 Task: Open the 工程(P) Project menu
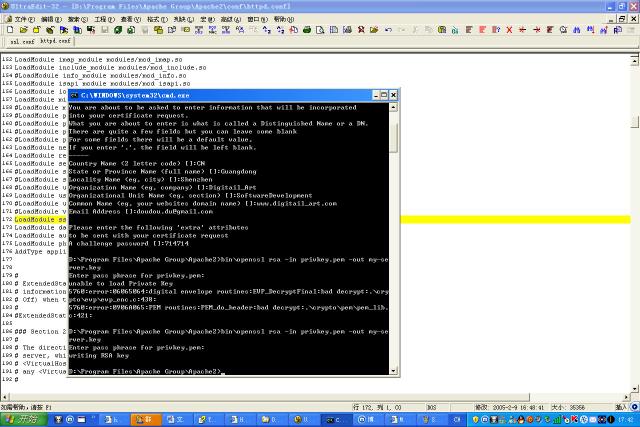coord(104,19)
